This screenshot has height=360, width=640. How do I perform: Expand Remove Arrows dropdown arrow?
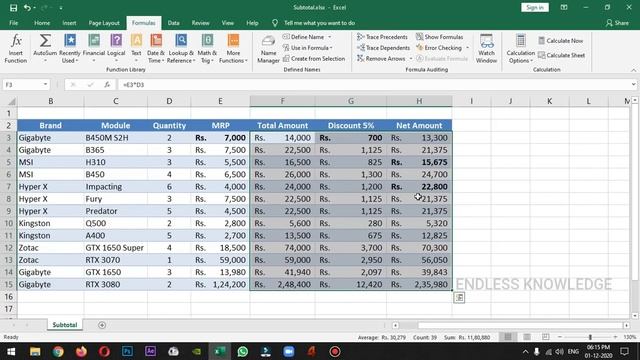(411, 59)
